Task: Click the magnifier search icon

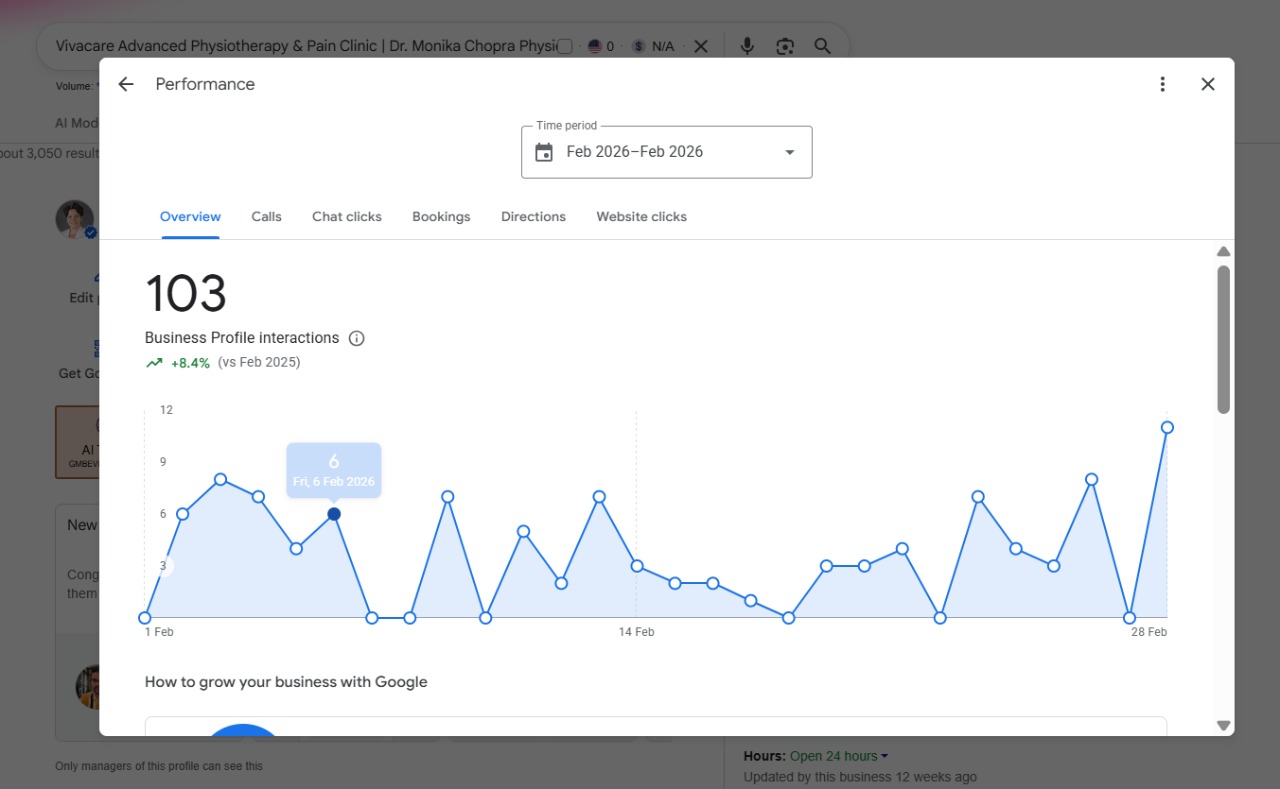Action: 822,46
